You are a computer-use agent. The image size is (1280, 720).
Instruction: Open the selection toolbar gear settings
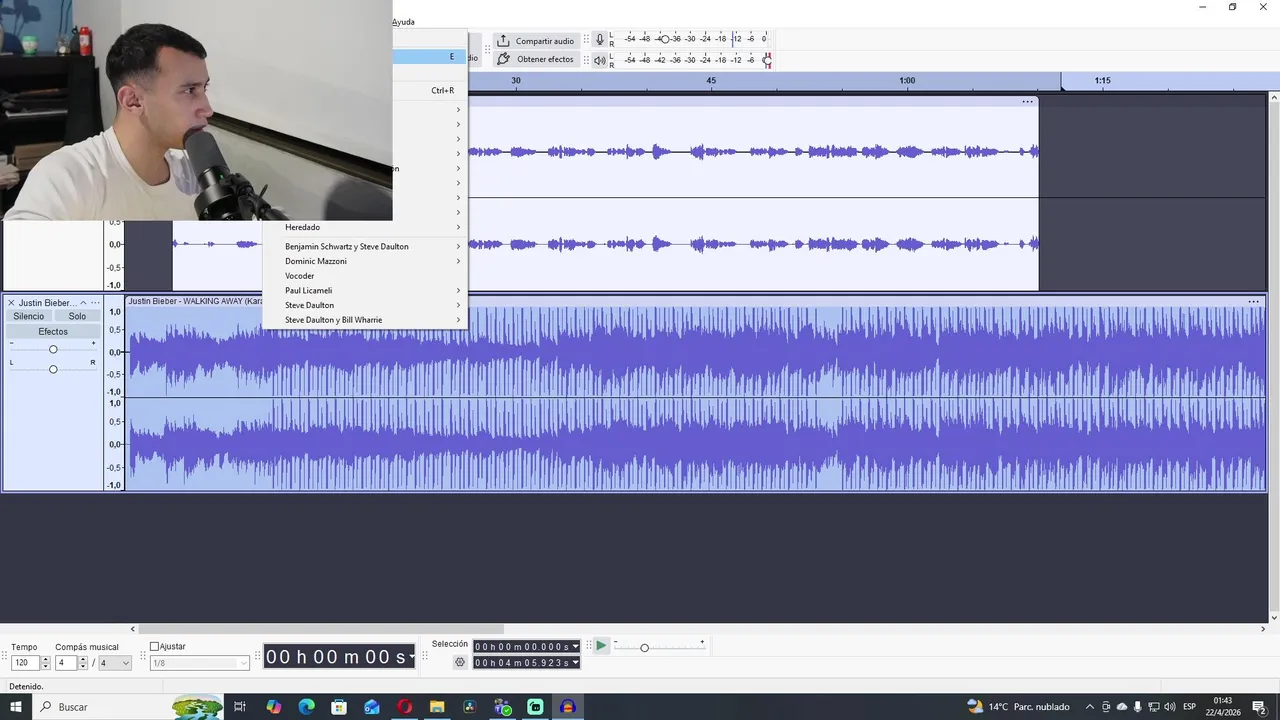(x=460, y=662)
